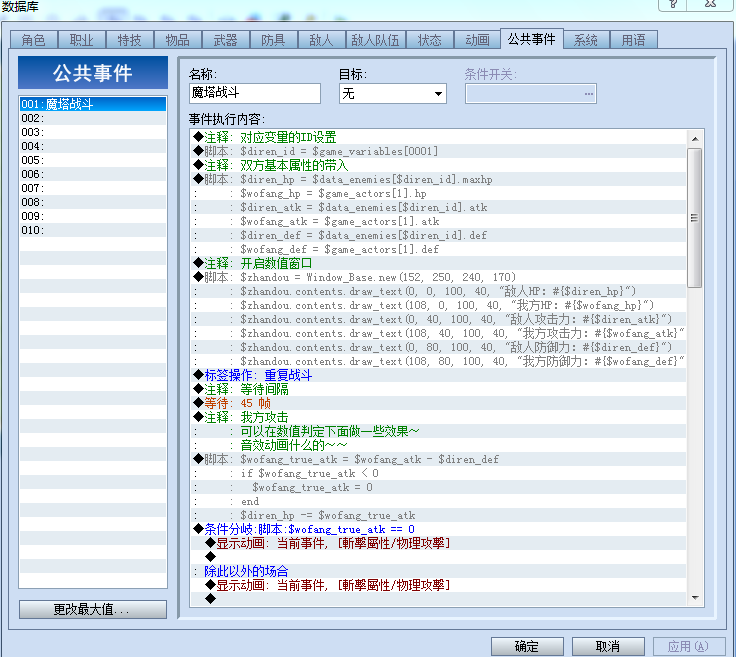Image resolution: width=736 pixels, height=657 pixels.
Task: Select script line $diren_hp = $data_enemies maxhp
Action: (438, 180)
